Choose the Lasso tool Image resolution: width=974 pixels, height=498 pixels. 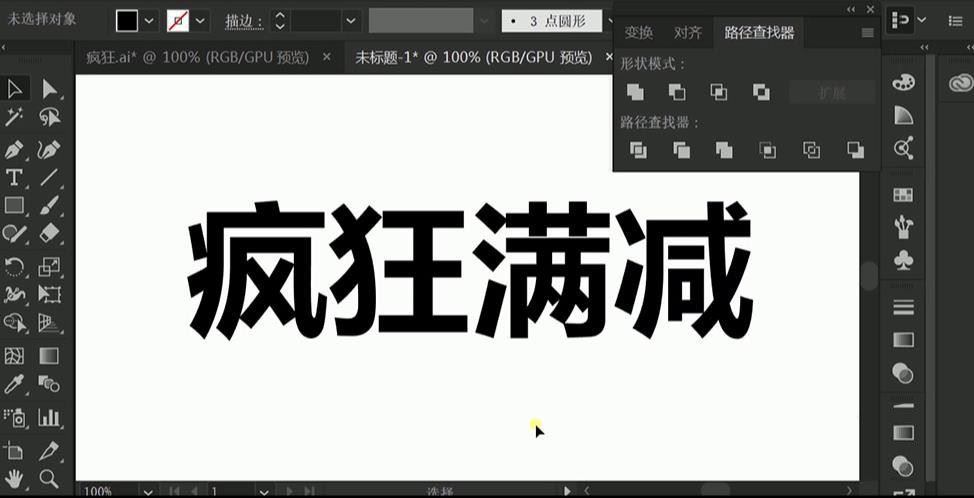49,117
